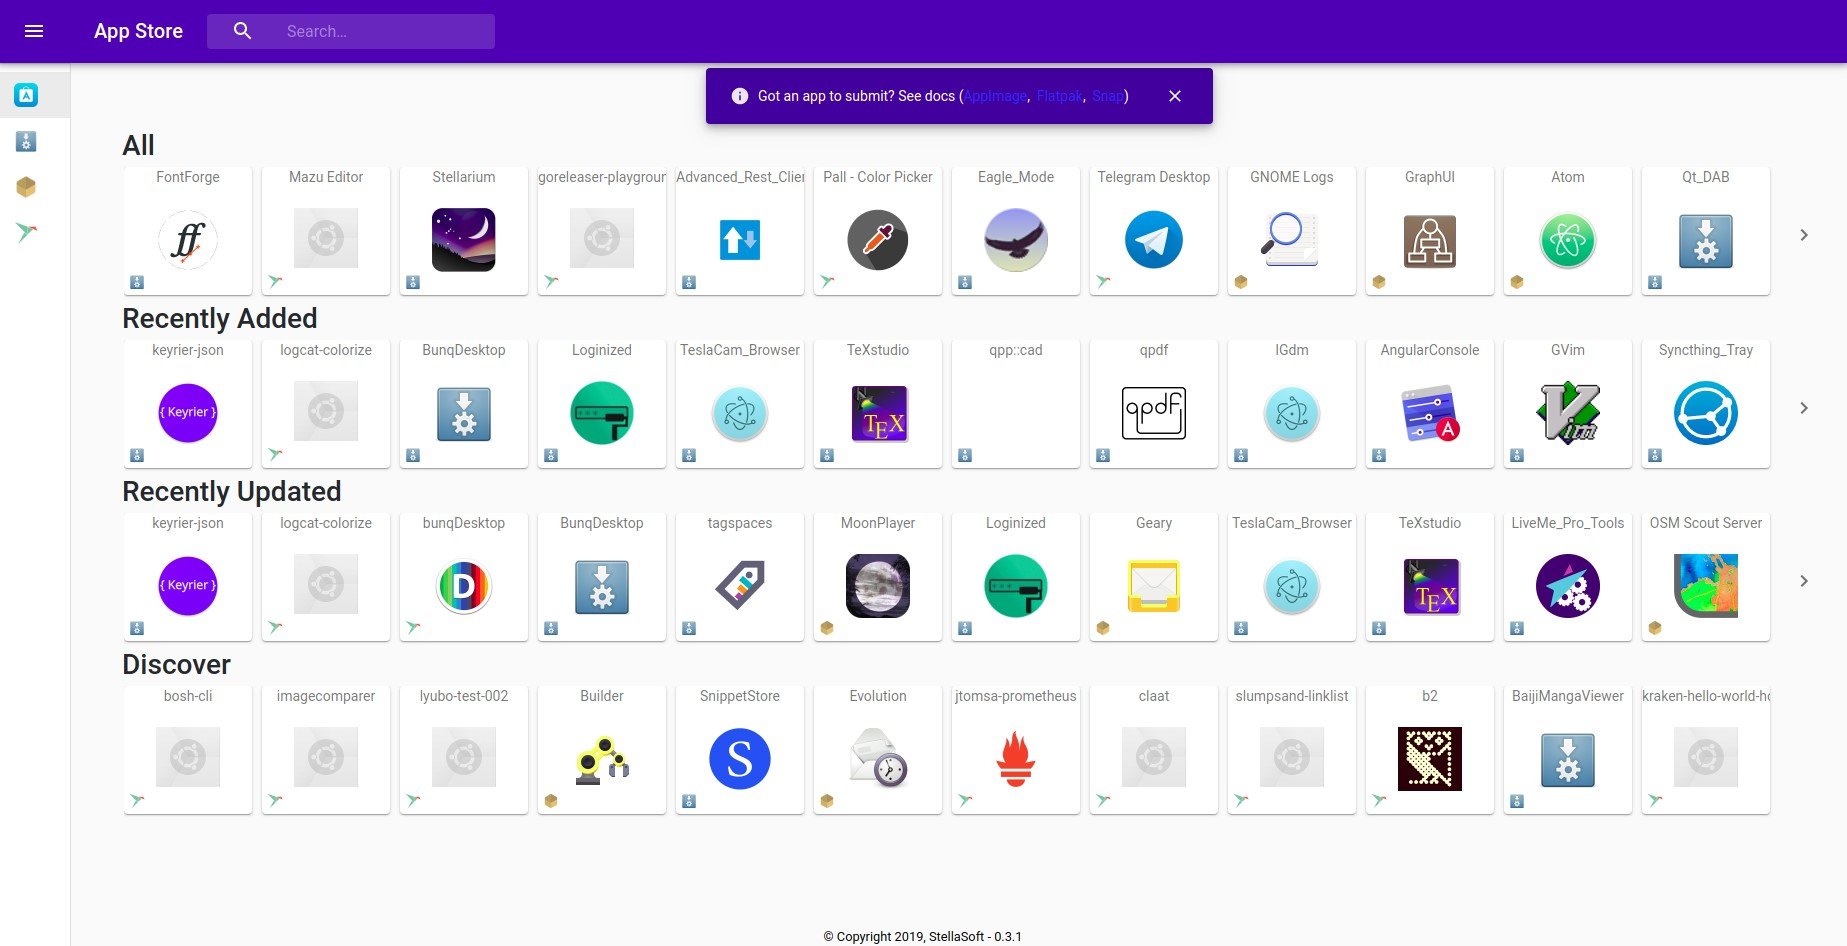
Task: Open the Stellarium app icon
Action: click(x=463, y=240)
